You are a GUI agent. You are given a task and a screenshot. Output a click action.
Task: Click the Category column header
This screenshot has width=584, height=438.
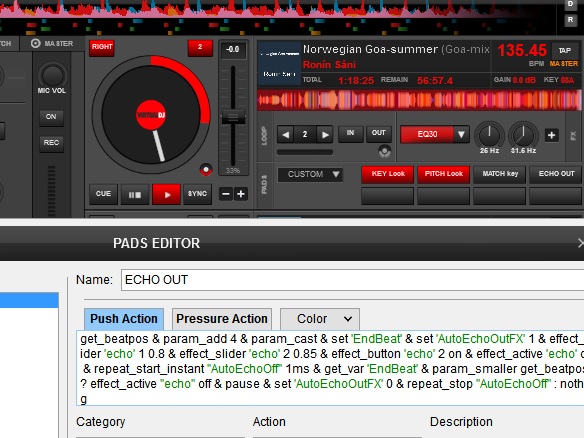pos(101,422)
